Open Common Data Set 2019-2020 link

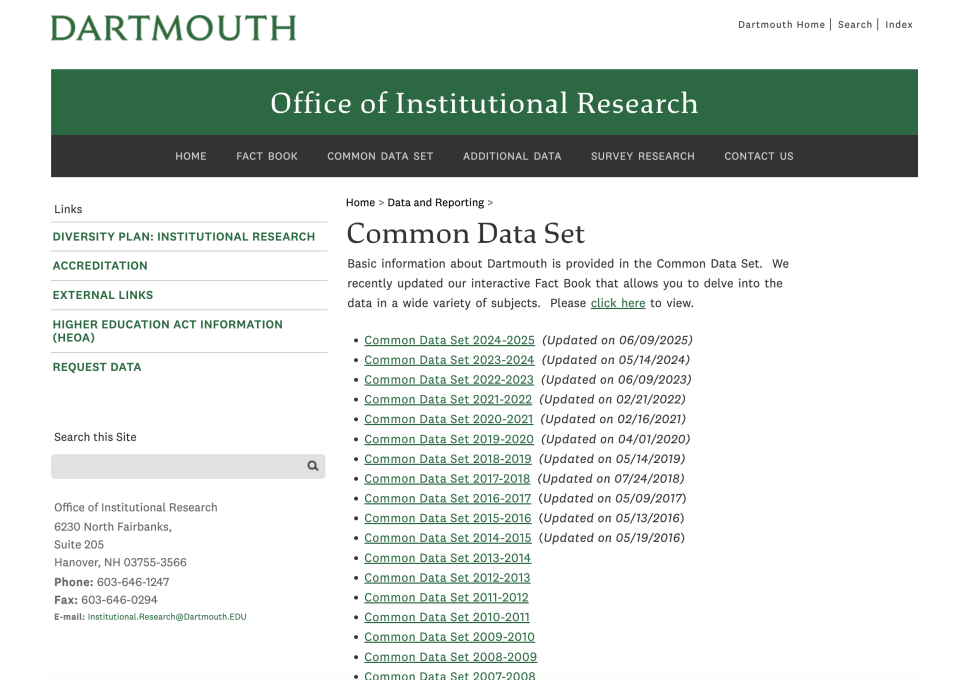(x=449, y=439)
